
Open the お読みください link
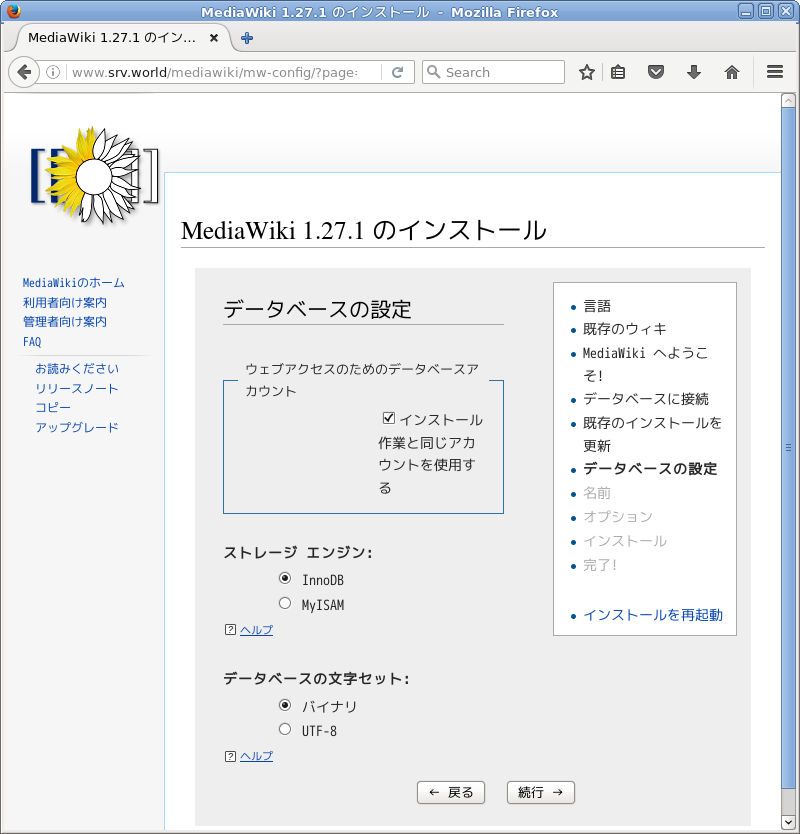[77, 369]
